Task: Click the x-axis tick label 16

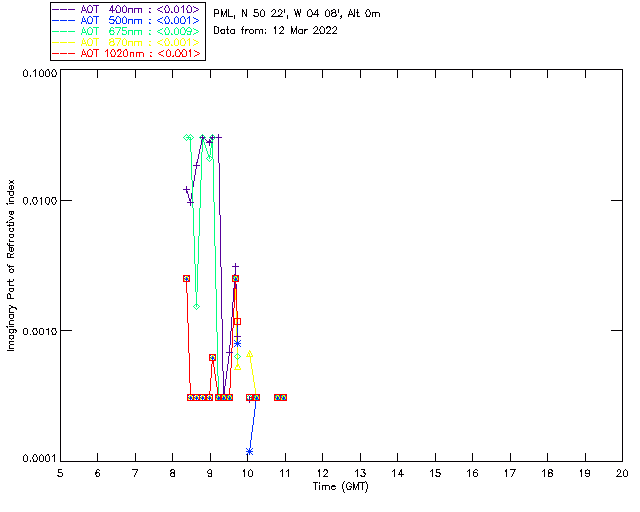Action: [x=472, y=473]
